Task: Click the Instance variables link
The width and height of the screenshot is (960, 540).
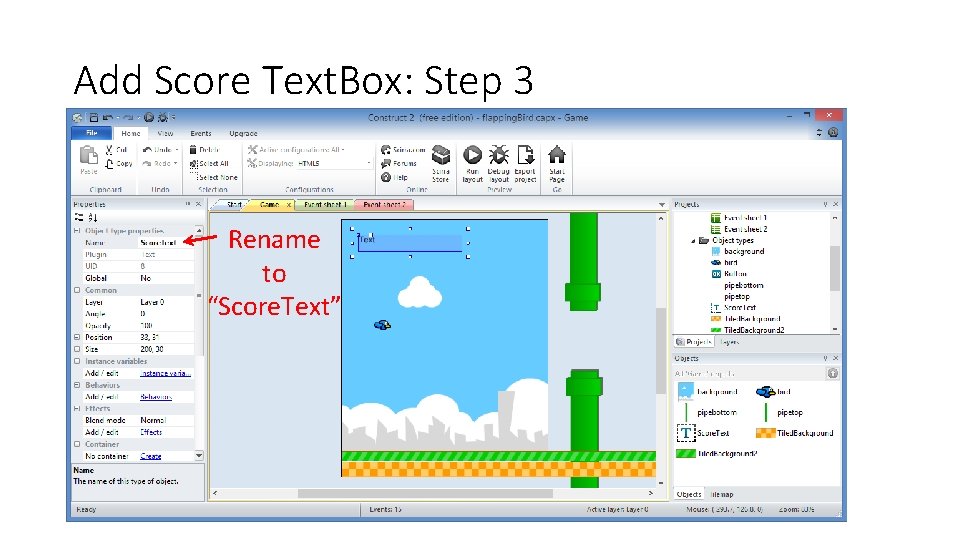Action: coord(166,373)
